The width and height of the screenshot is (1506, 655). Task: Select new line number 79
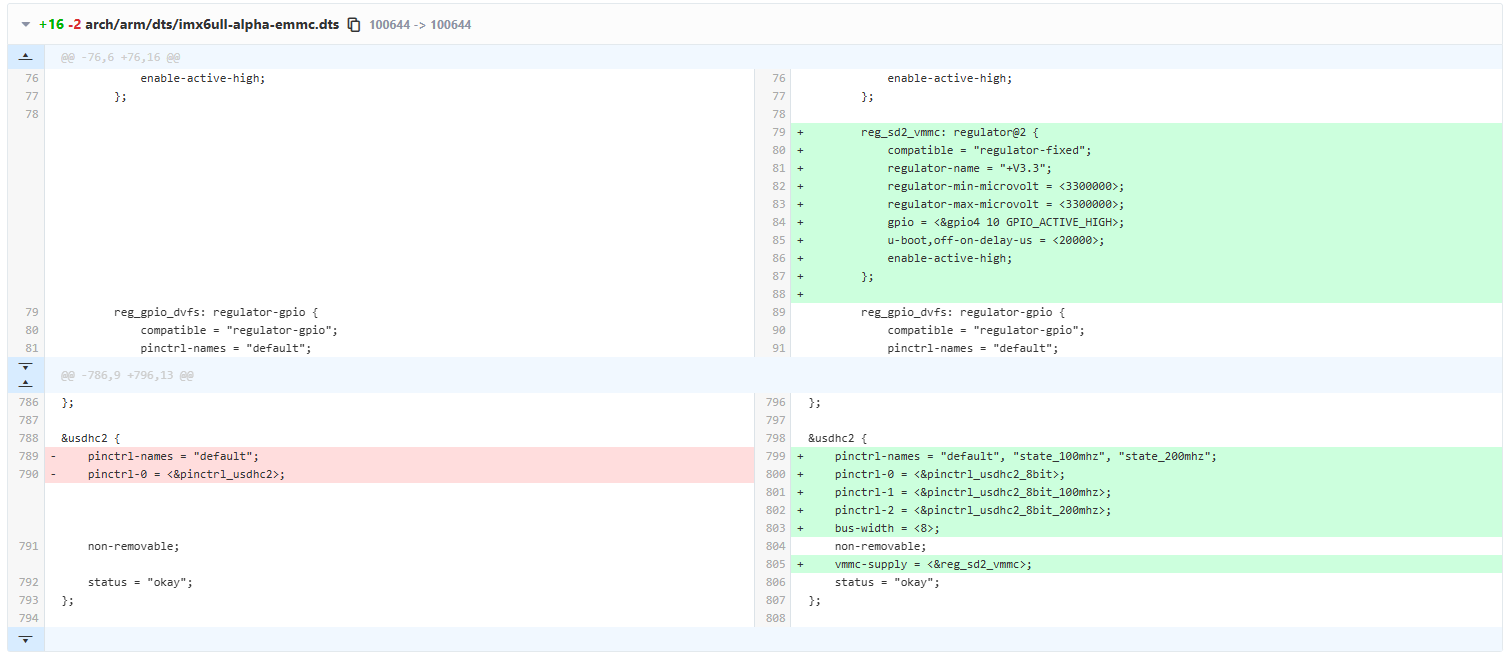[779, 132]
